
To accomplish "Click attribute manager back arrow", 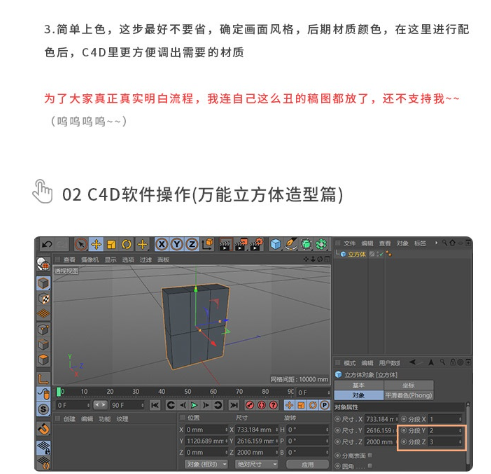I will (x=413, y=362).
